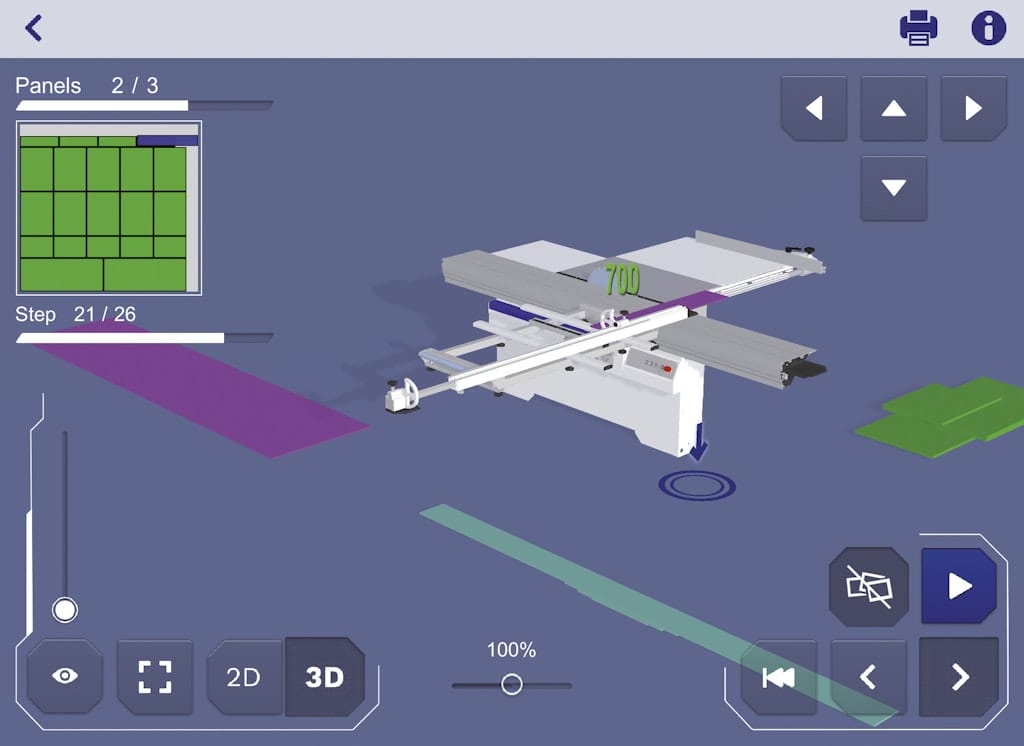The height and width of the screenshot is (746, 1024).
Task: Click the back arrow in header
Action: tap(34, 28)
